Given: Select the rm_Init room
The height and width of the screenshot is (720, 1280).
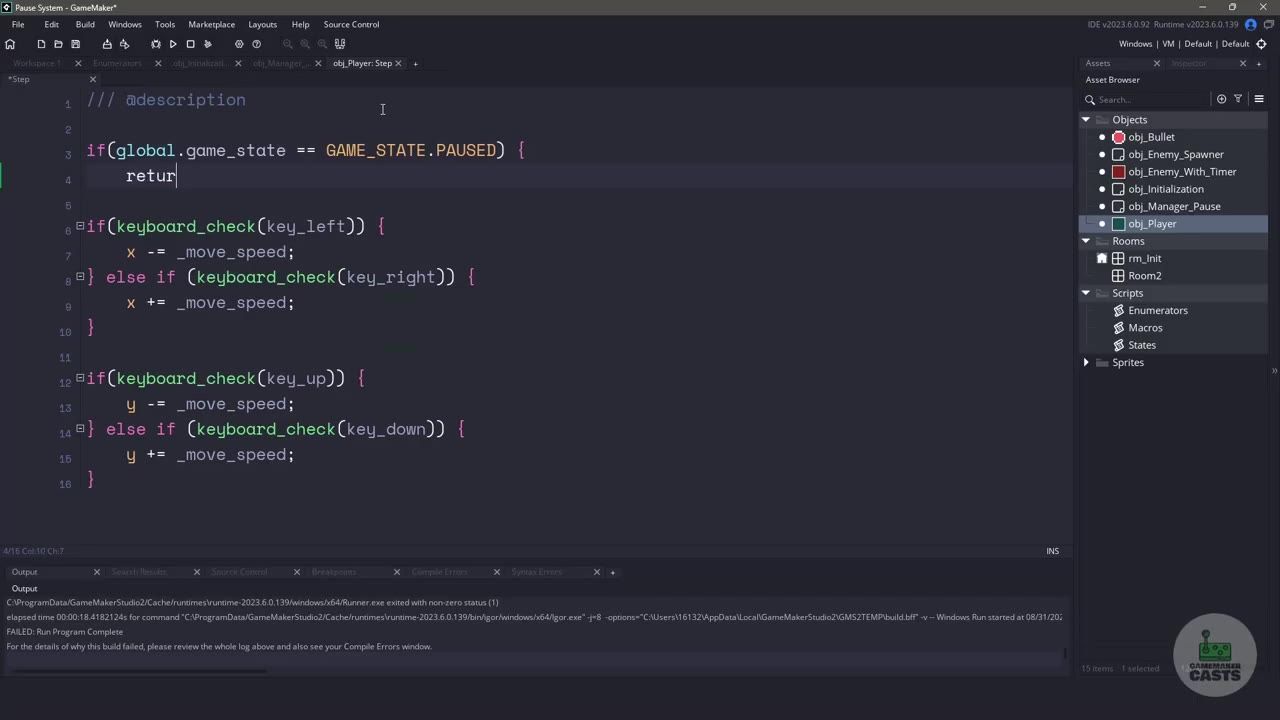Looking at the screenshot, I should click(1144, 259).
